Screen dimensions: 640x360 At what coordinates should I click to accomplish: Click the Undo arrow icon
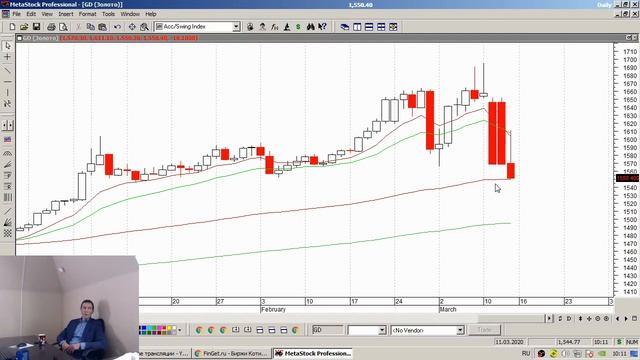(x=117, y=27)
